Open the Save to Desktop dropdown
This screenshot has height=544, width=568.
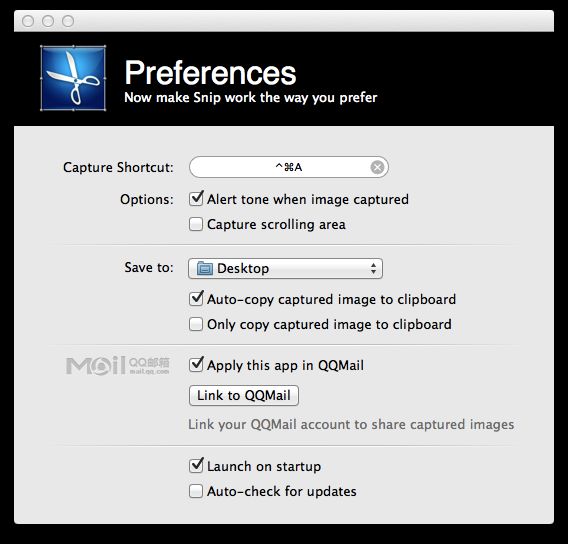click(285, 269)
